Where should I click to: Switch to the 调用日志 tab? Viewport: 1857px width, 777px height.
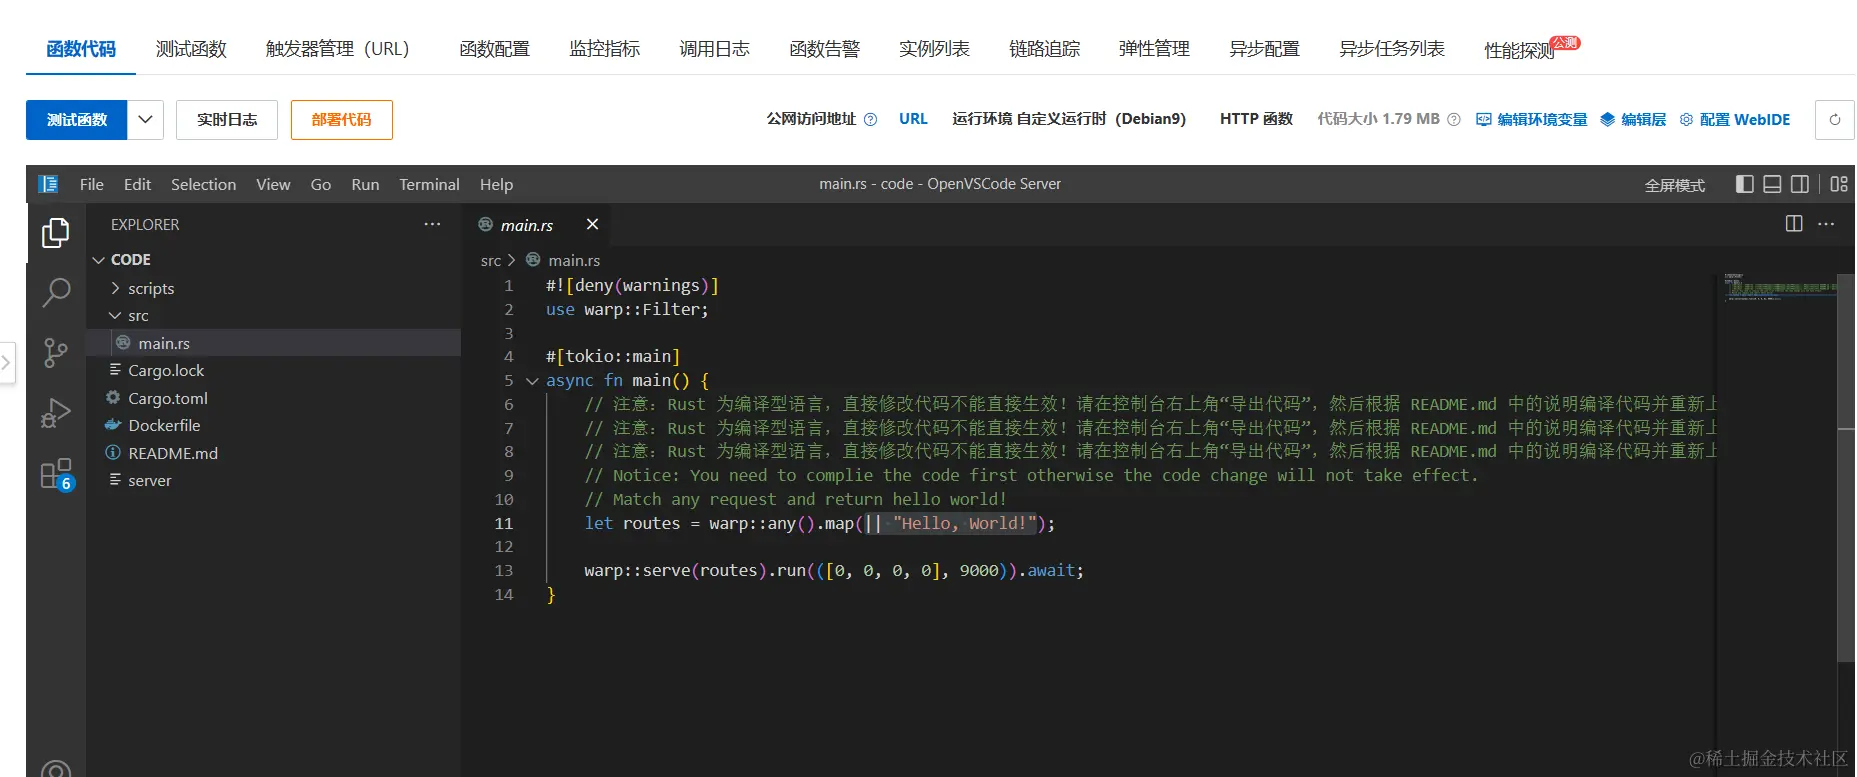[x=715, y=49]
